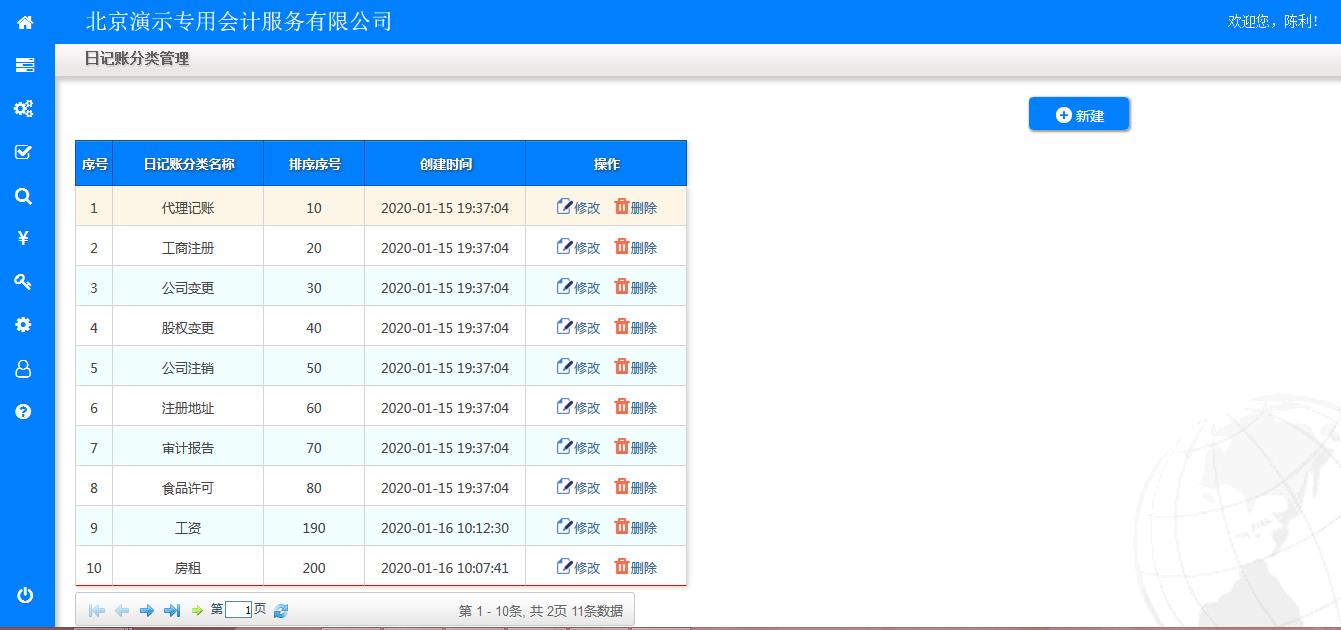Open the checkmark task icon in sidebar
The width and height of the screenshot is (1341, 630).
pos(24,152)
